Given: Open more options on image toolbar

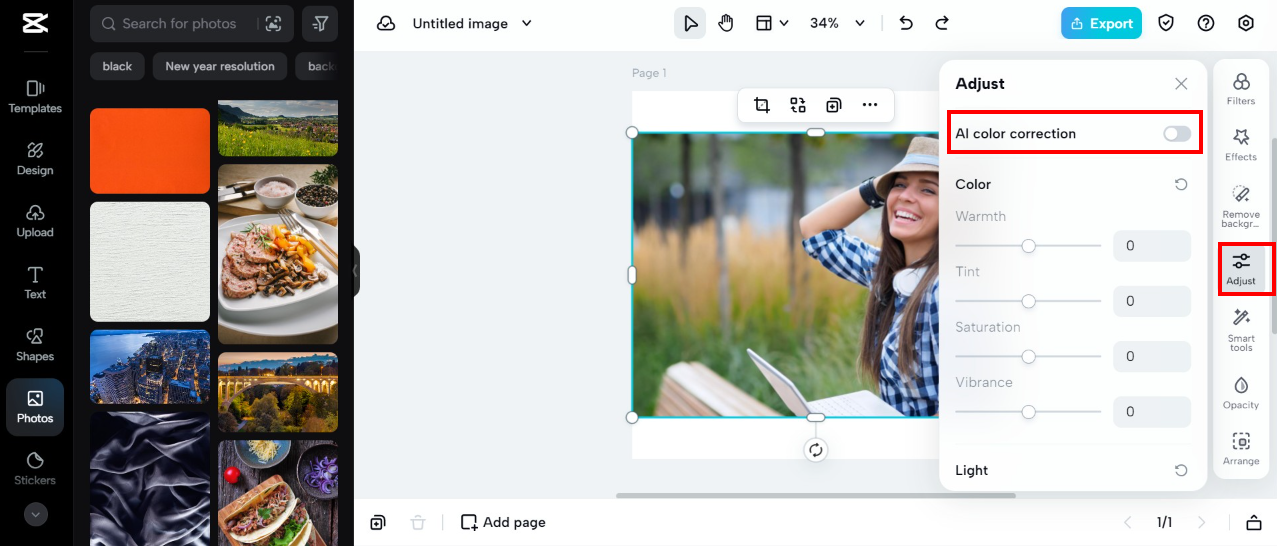Looking at the screenshot, I should (870, 105).
